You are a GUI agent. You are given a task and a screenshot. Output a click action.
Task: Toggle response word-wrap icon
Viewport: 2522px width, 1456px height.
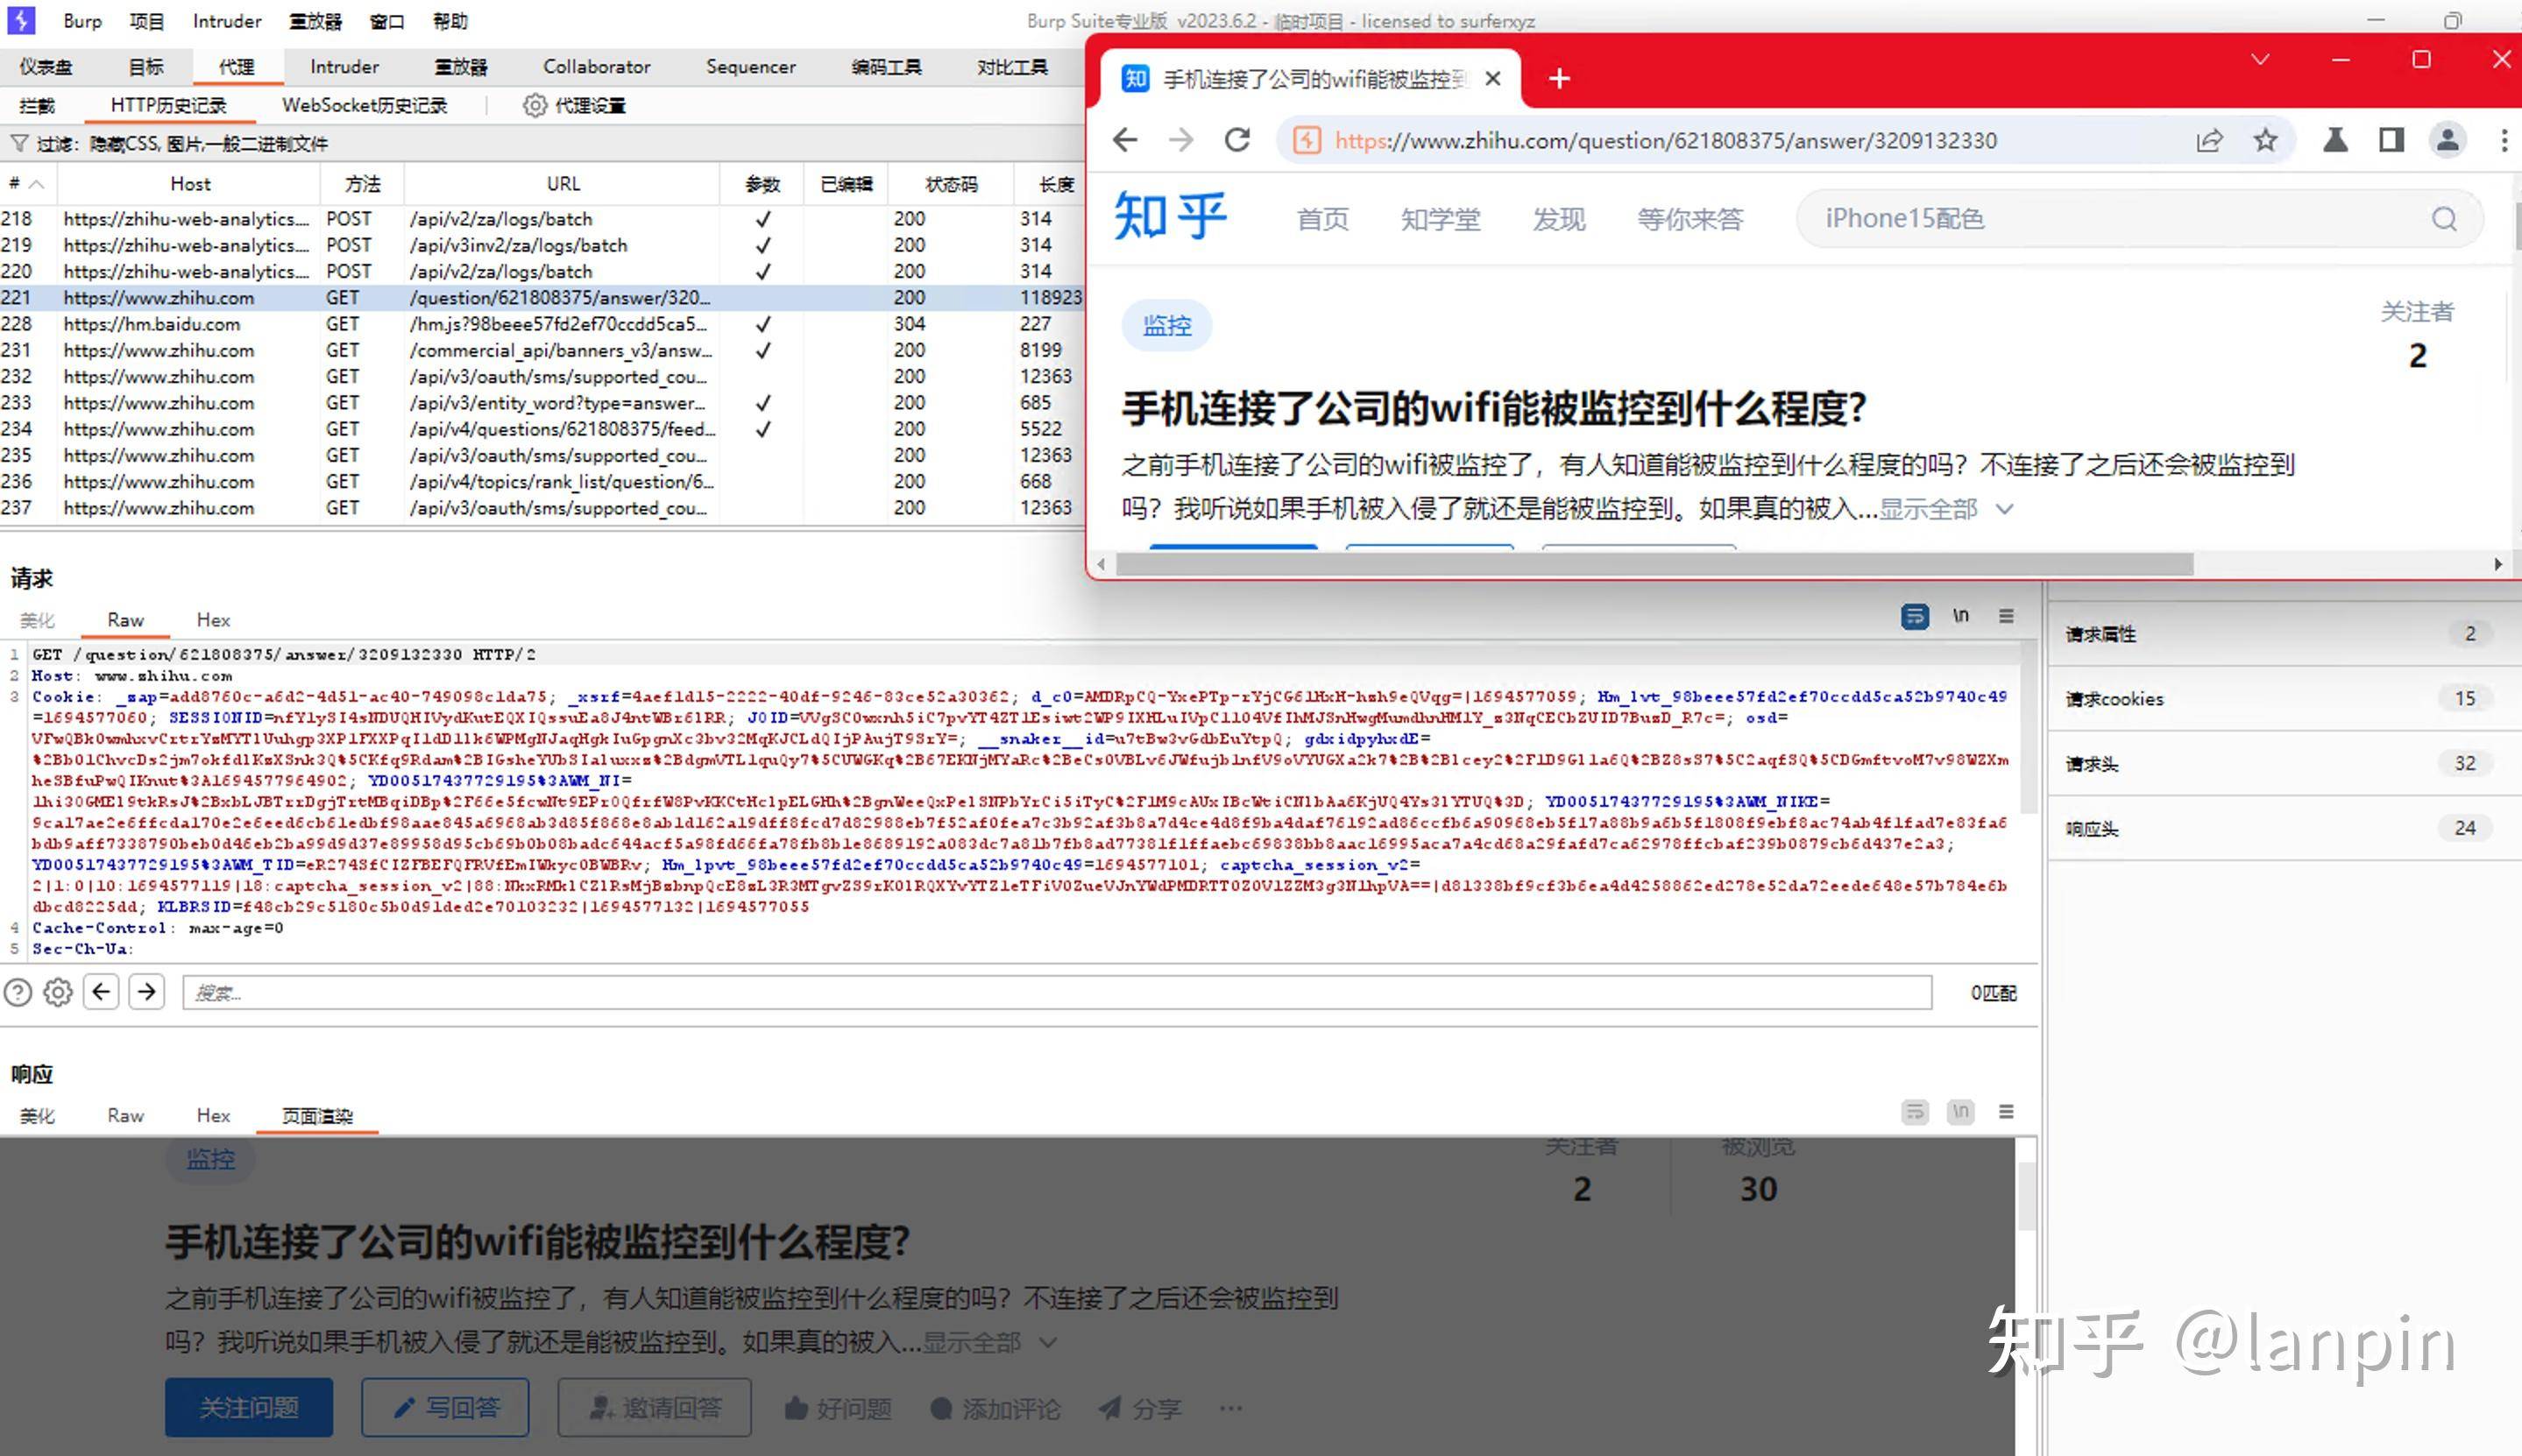point(1914,1112)
